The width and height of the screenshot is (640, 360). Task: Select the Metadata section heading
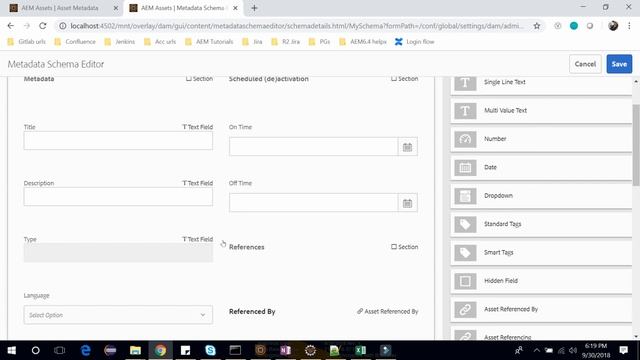[39, 79]
